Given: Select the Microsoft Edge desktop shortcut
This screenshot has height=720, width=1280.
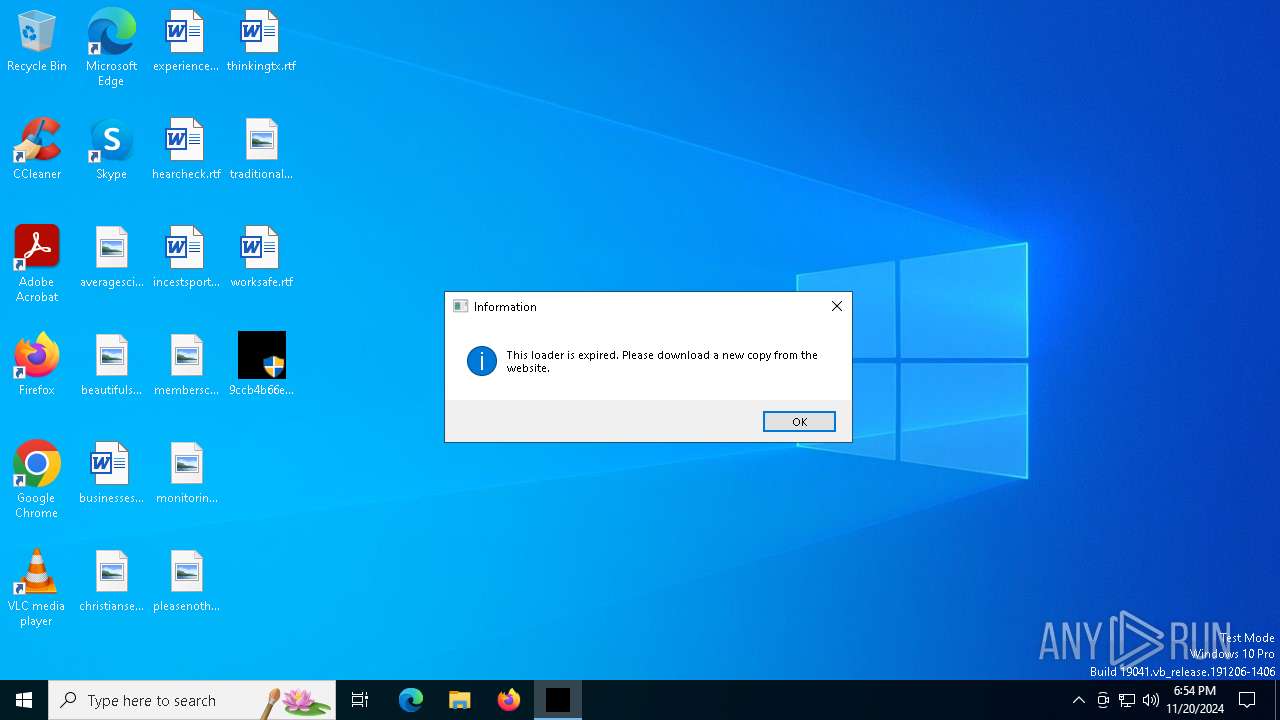Looking at the screenshot, I should [111, 47].
